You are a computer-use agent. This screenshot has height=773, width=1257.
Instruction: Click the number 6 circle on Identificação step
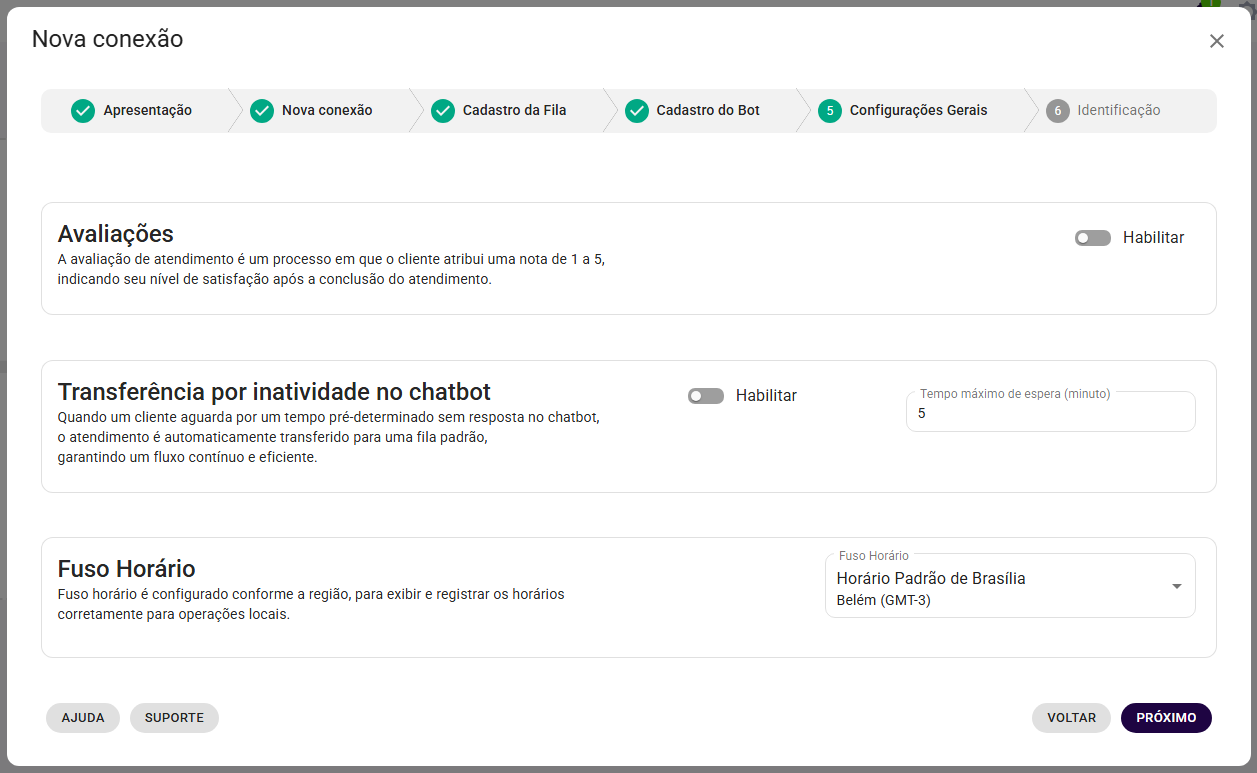coord(1058,110)
